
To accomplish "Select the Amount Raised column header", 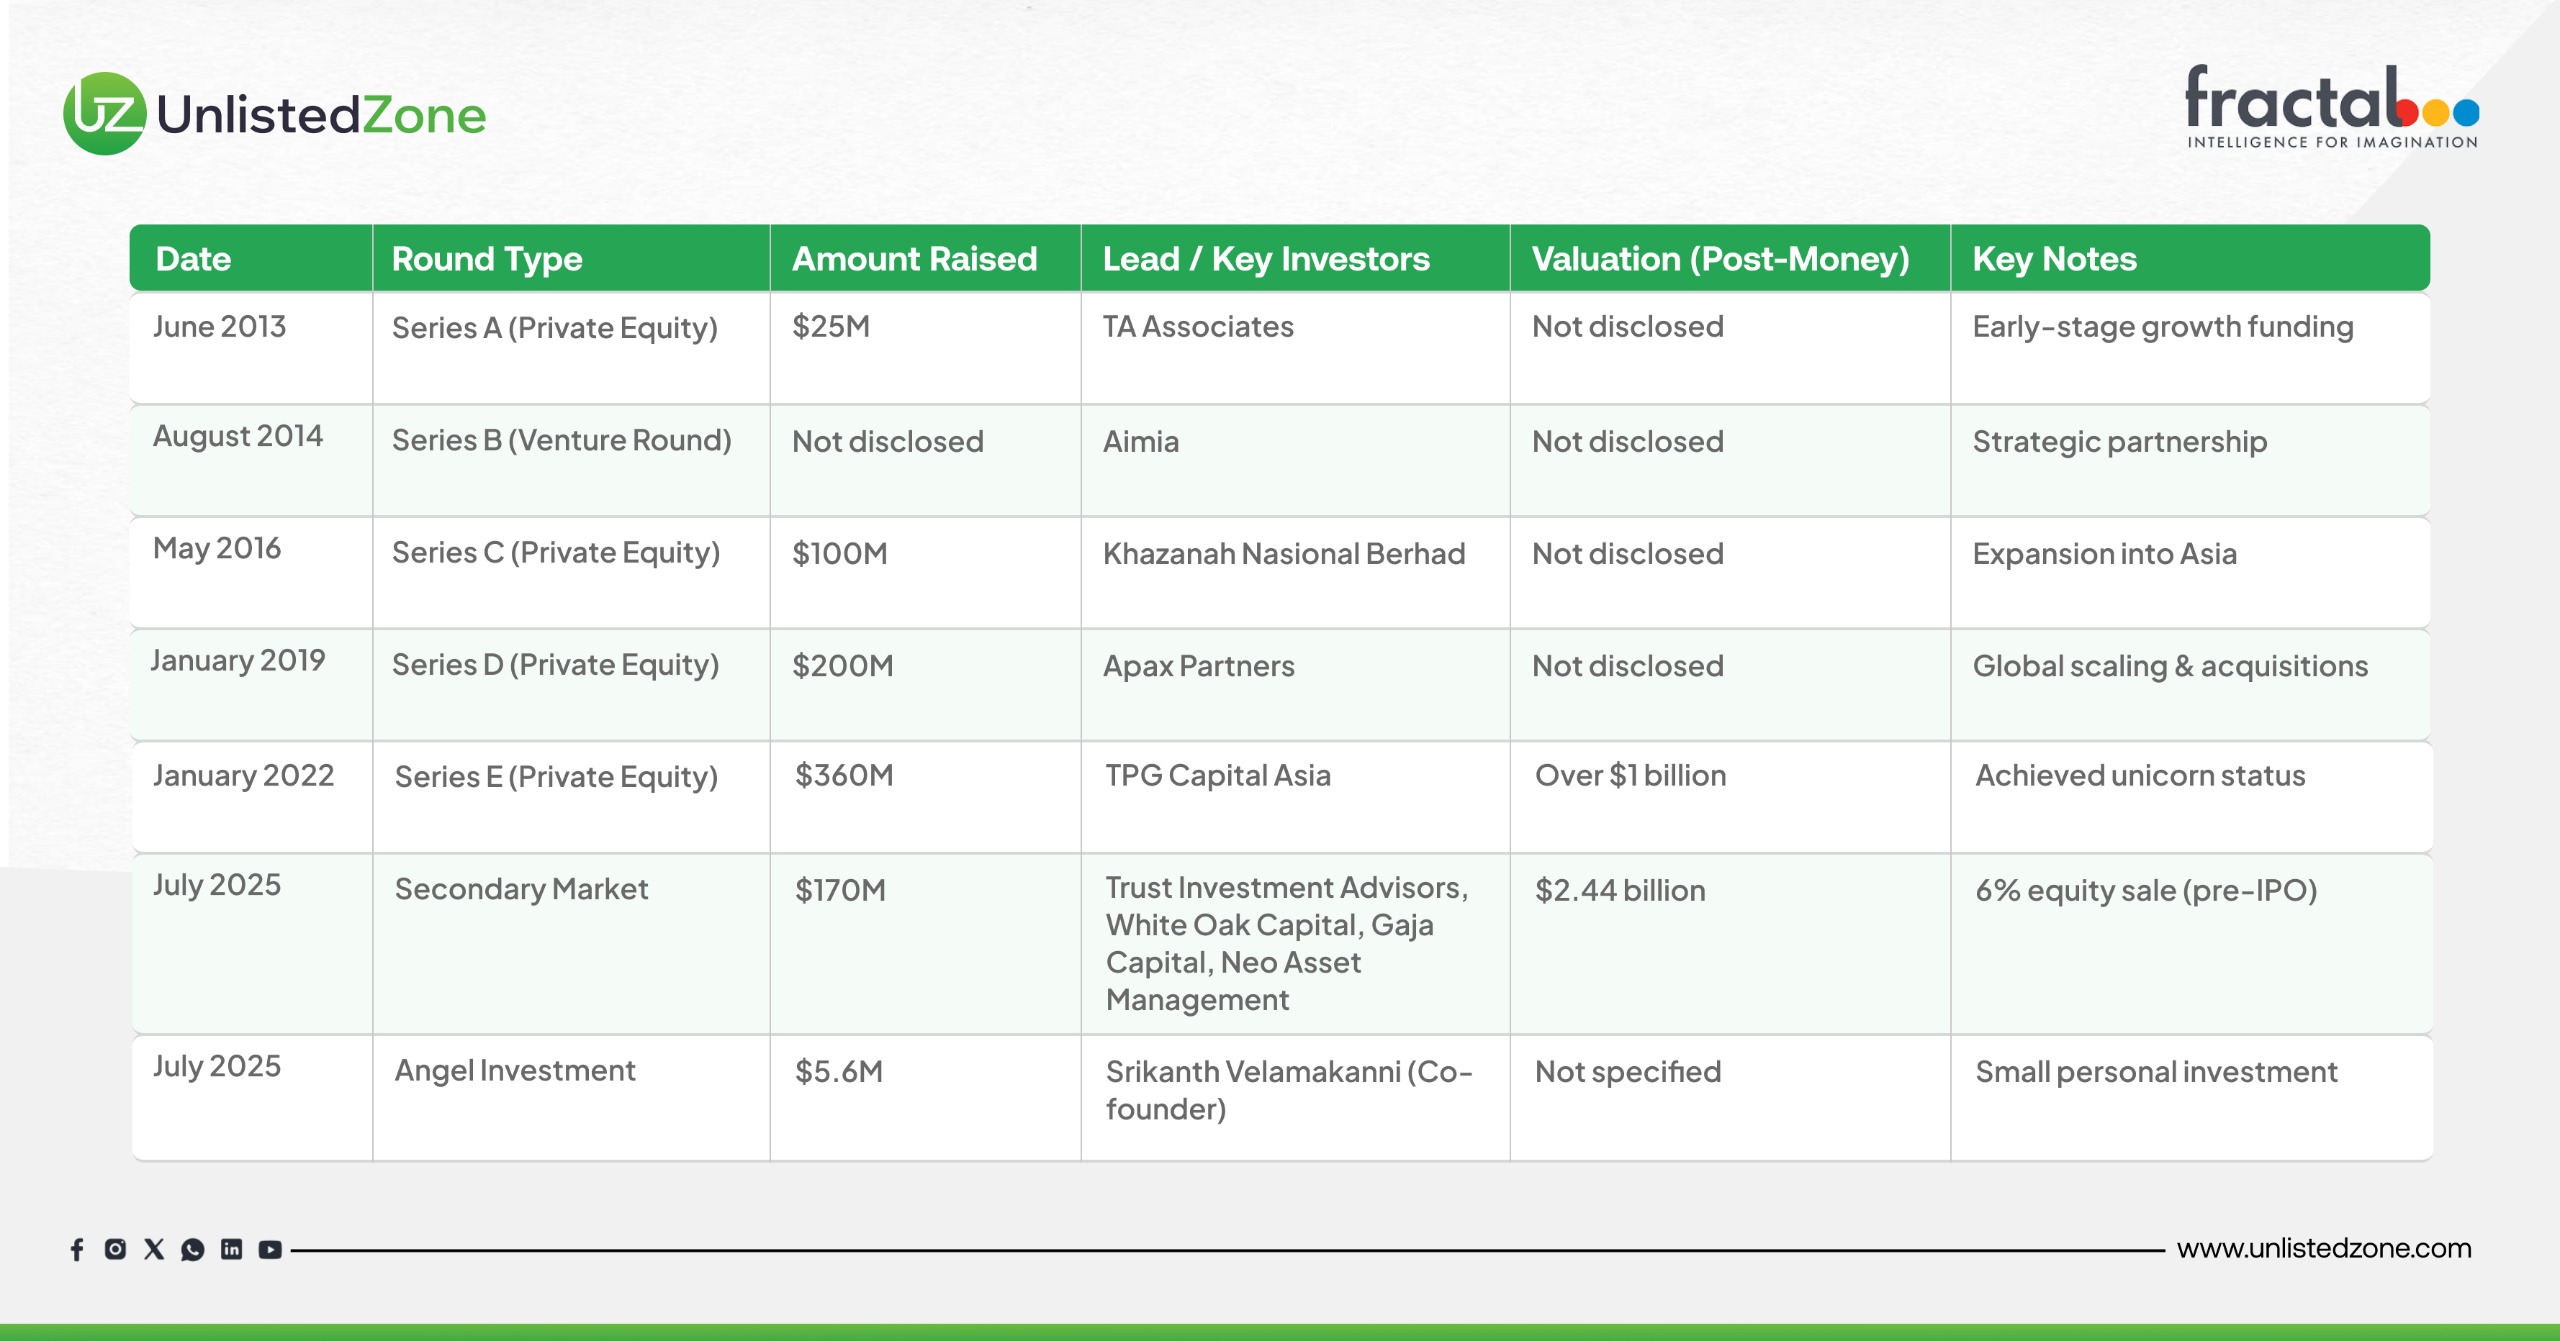I will [x=914, y=259].
